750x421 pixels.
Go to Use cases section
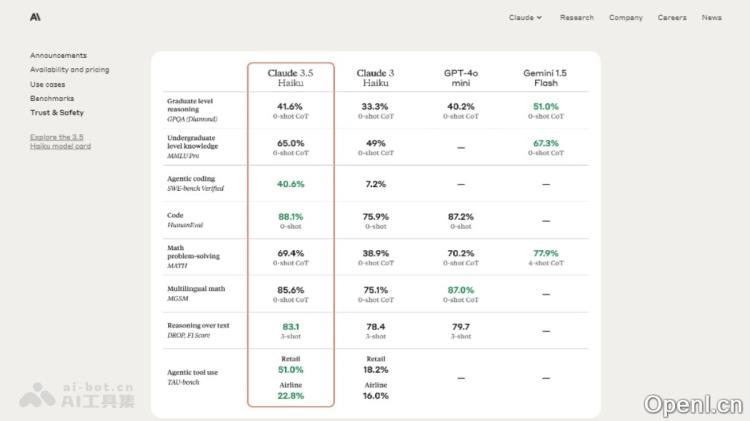point(48,84)
